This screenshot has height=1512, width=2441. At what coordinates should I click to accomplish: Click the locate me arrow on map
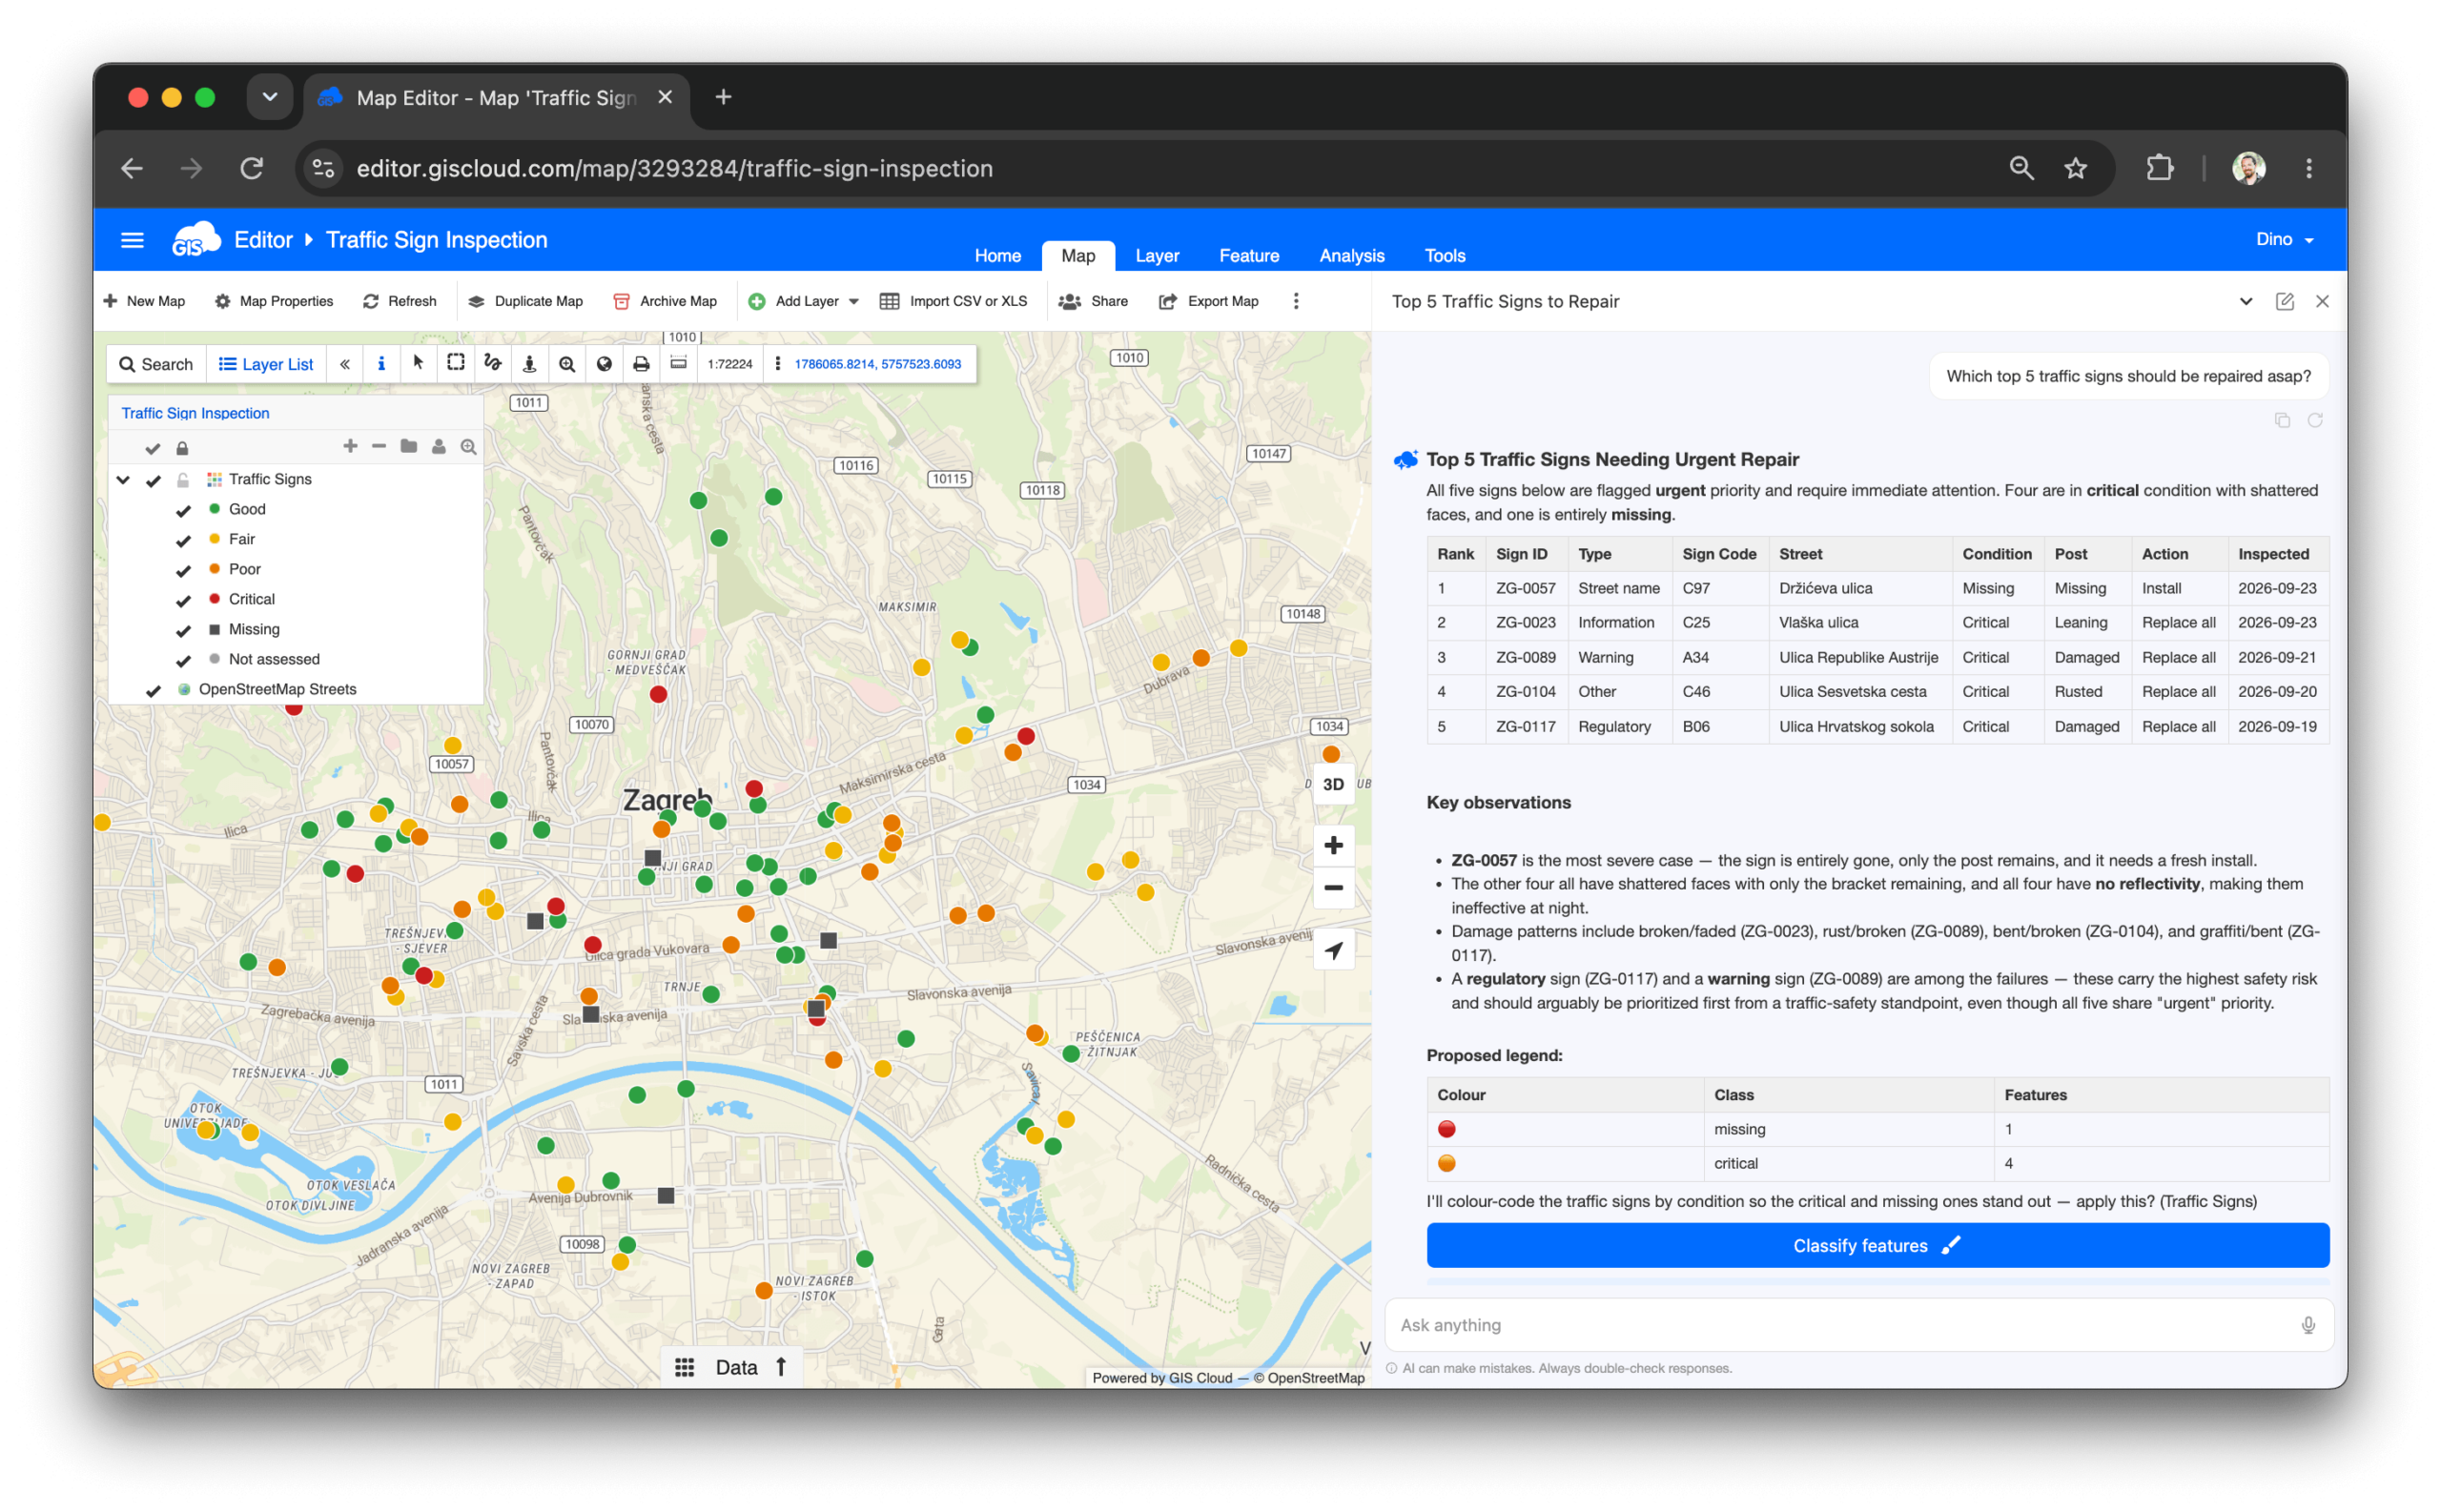tap(1333, 950)
